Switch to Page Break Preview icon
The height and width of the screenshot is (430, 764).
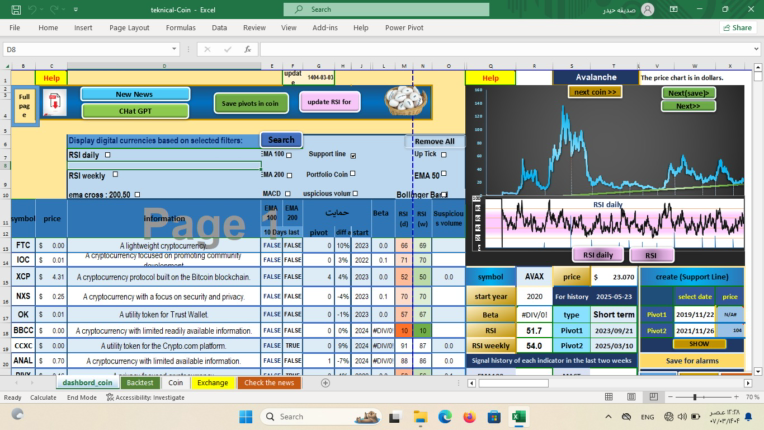(x=653, y=397)
